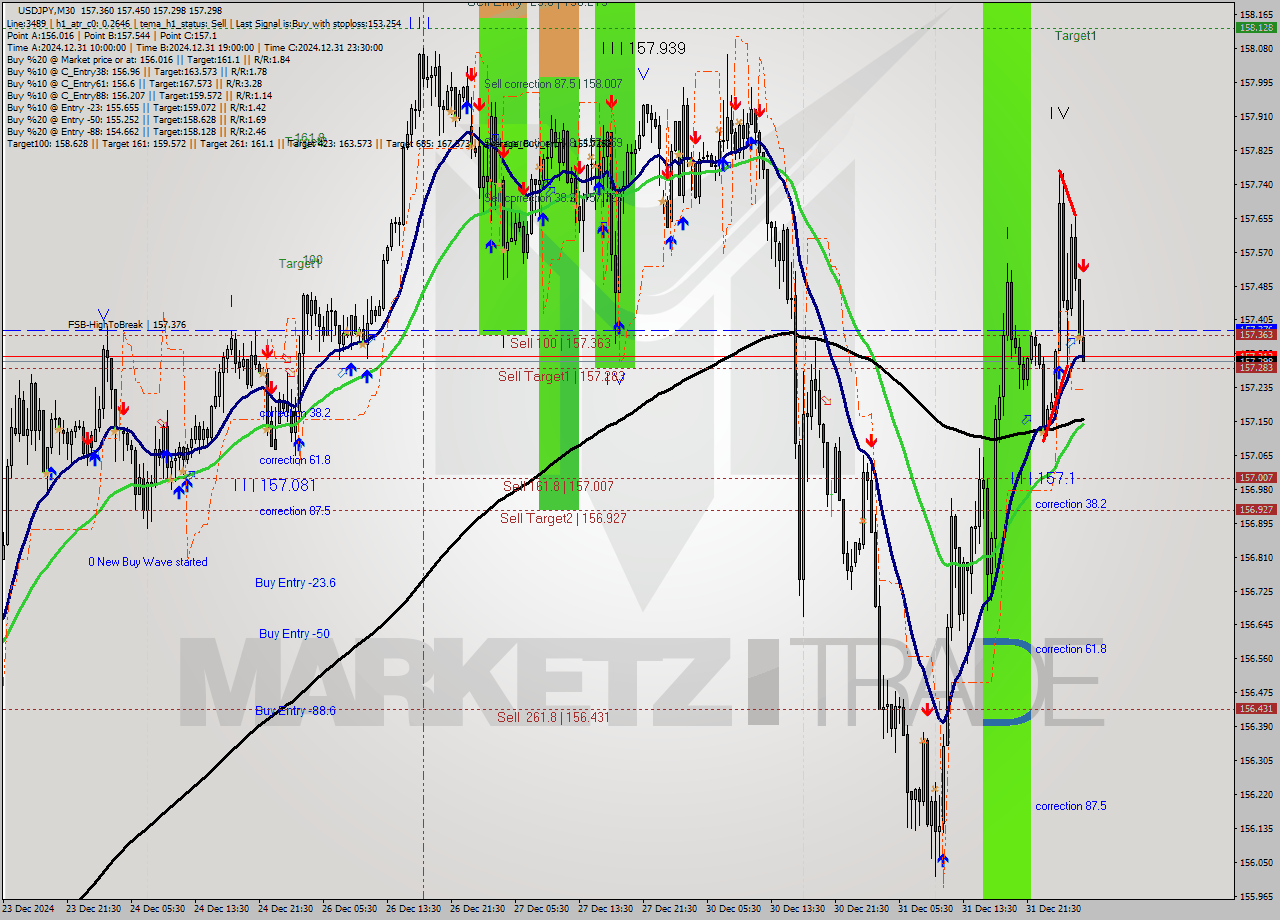This screenshot has height=920, width=1280.
Task: Click the red 156.927 price axis tag
Action: (x=1256, y=509)
